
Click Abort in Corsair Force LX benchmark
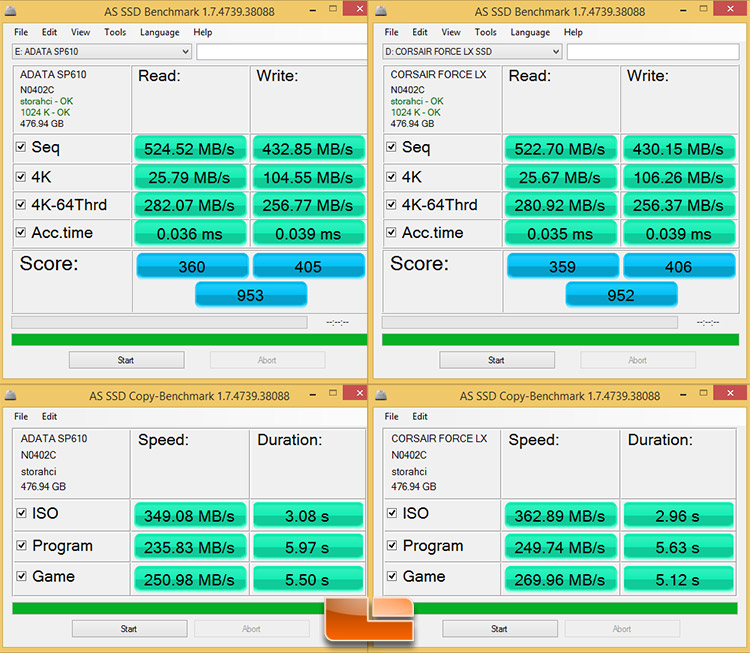point(638,360)
